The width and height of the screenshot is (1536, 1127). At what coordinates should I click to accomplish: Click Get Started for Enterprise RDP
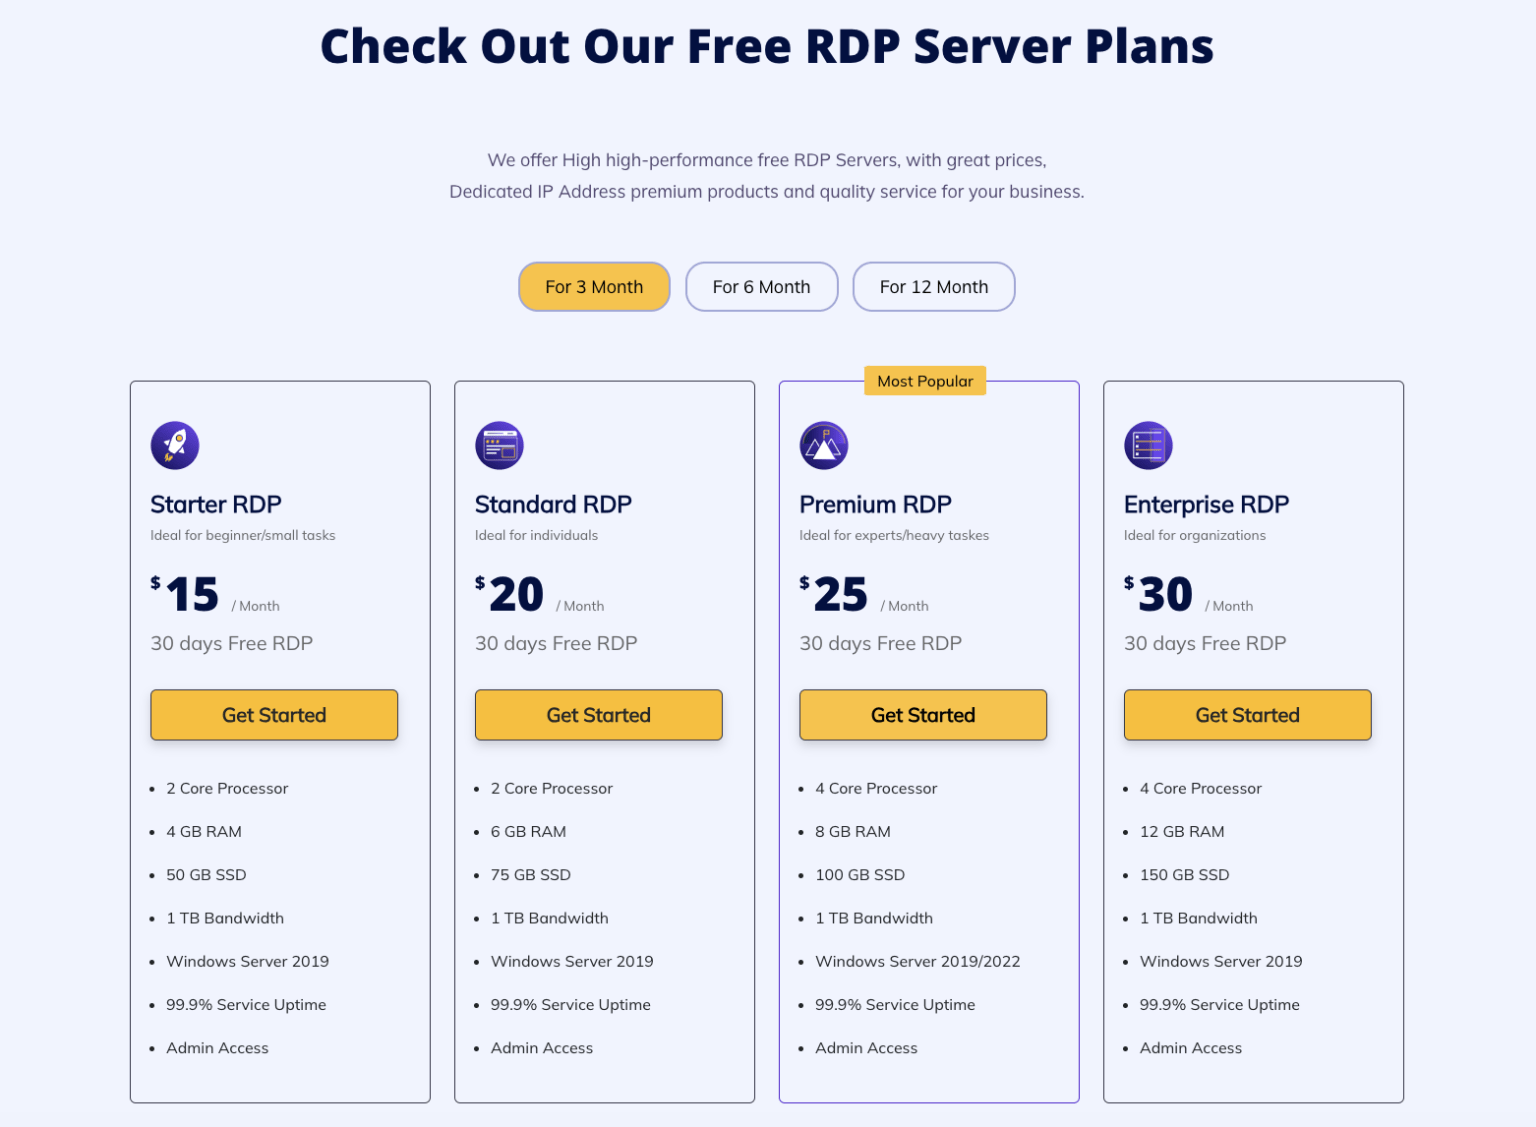pos(1247,715)
